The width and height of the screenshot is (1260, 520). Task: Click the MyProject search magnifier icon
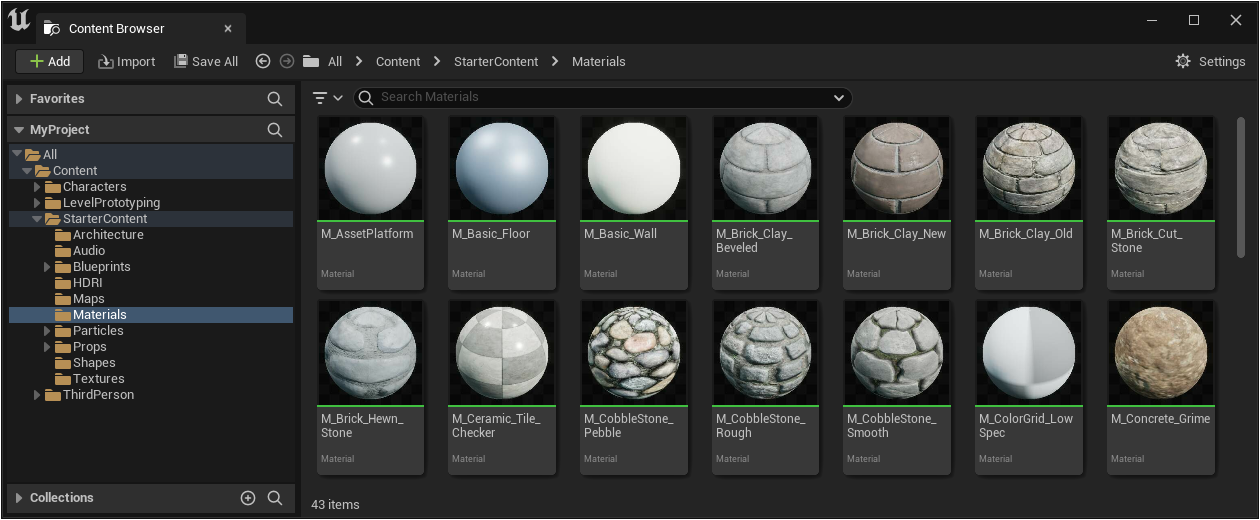click(275, 130)
